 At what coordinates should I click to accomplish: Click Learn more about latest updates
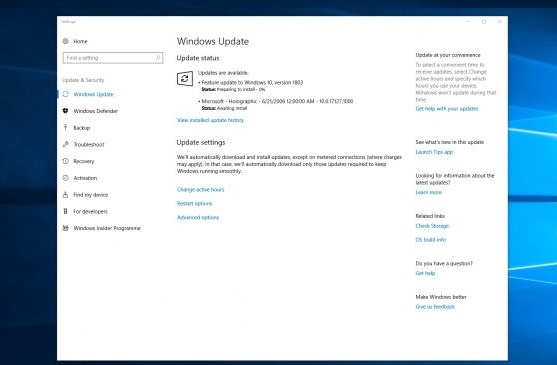click(429, 192)
